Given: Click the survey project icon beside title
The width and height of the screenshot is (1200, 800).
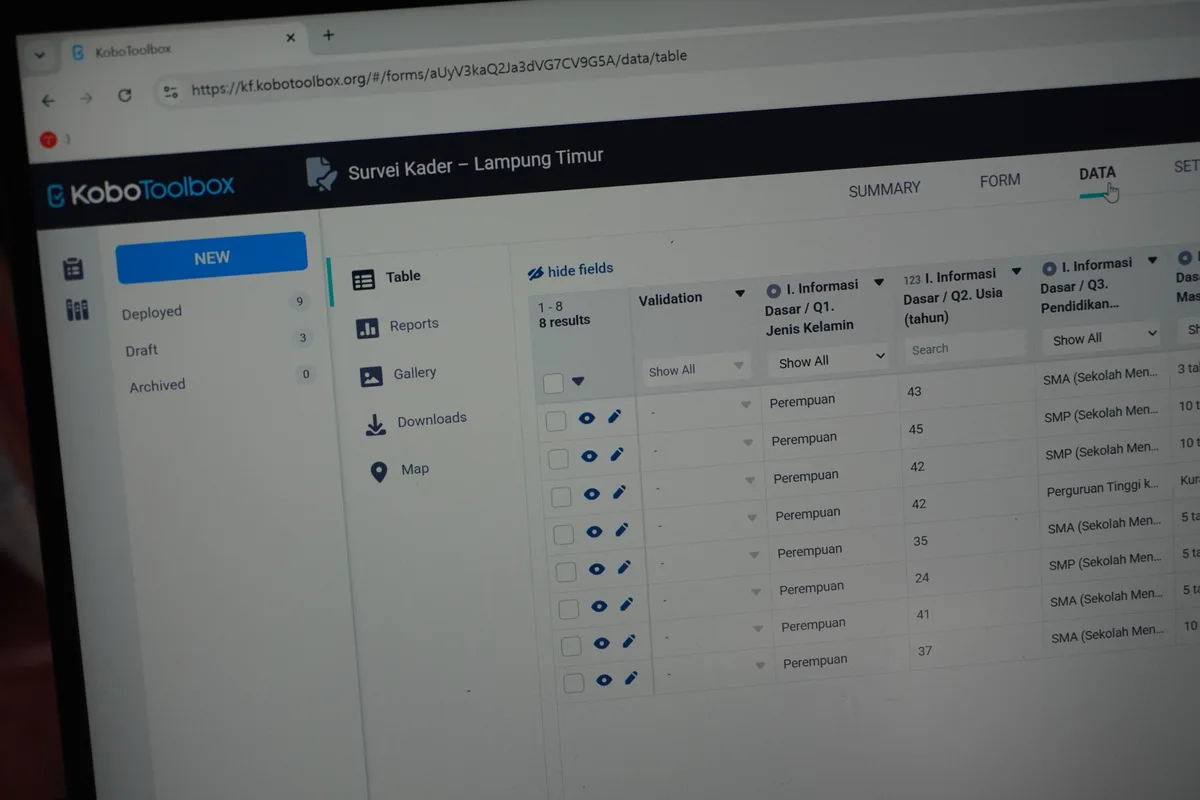Looking at the screenshot, I should tap(321, 173).
